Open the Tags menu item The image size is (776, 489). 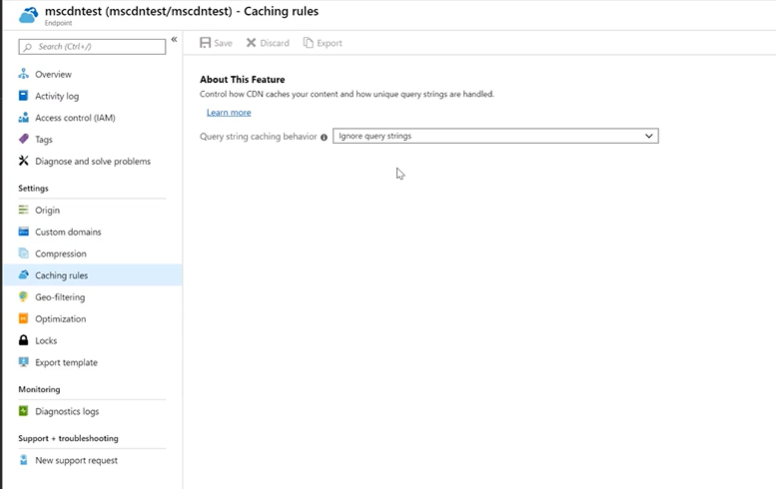click(44, 140)
